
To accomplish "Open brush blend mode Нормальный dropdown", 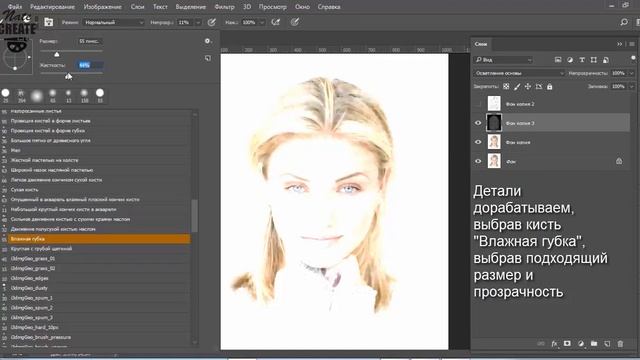I will tap(113, 22).
